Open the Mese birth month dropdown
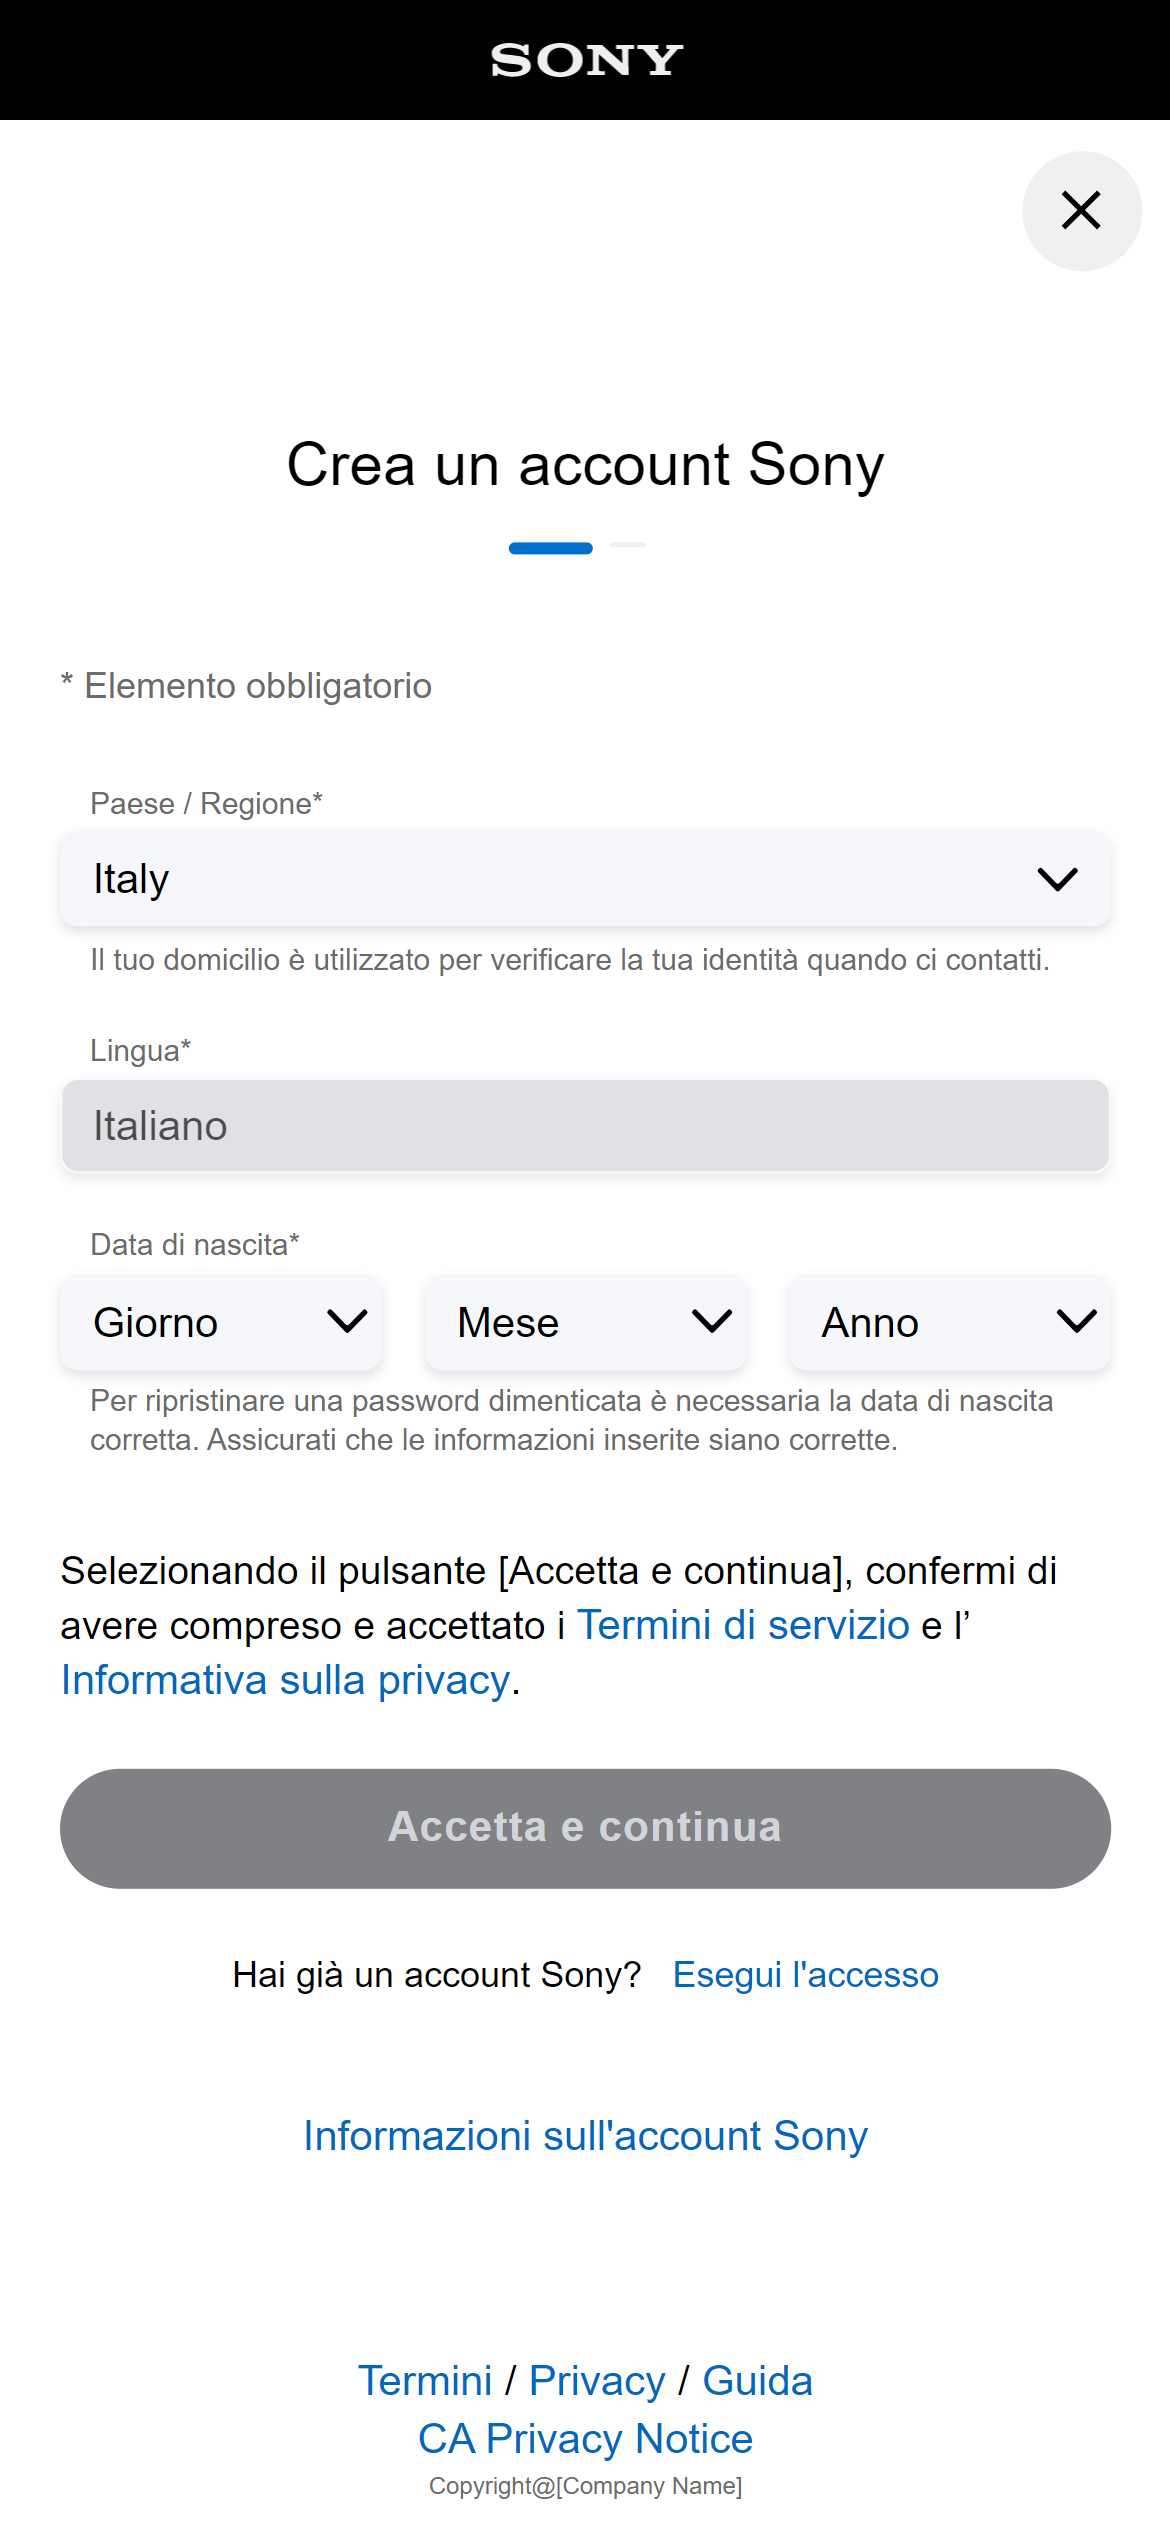Viewport: 1170px width, 2532px height. 585,1322
